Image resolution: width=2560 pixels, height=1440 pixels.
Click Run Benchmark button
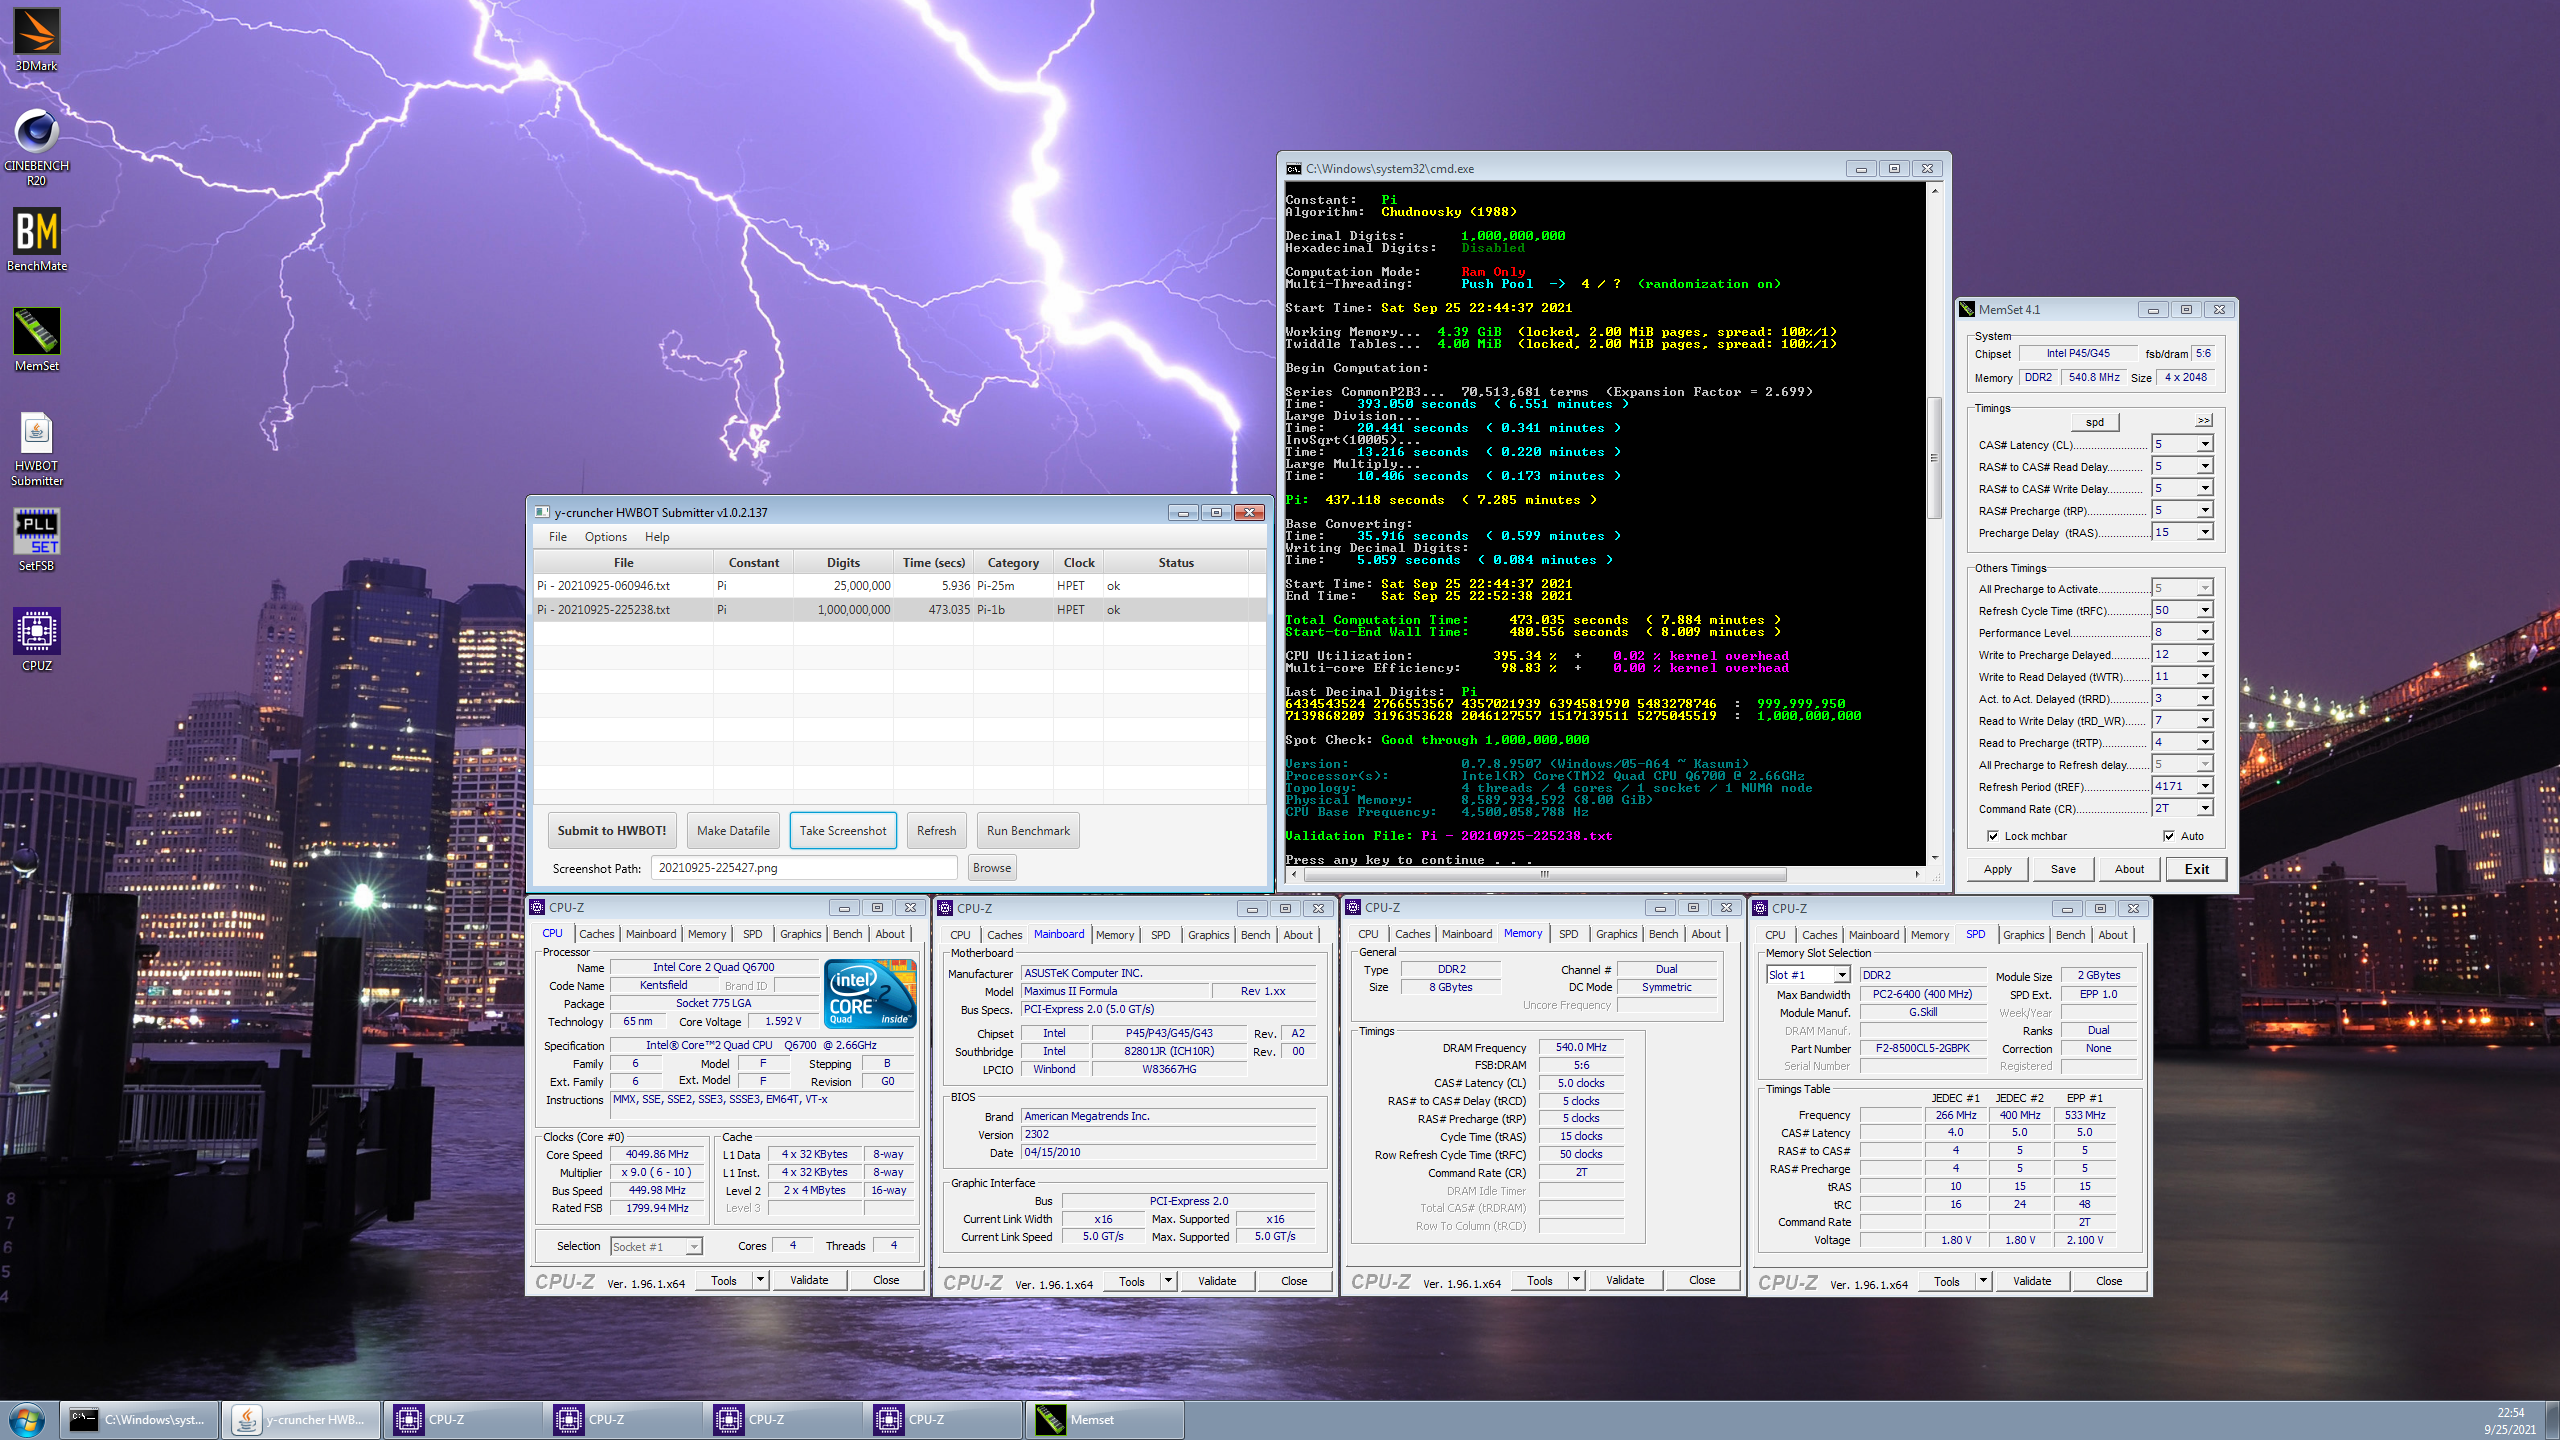click(1028, 830)
